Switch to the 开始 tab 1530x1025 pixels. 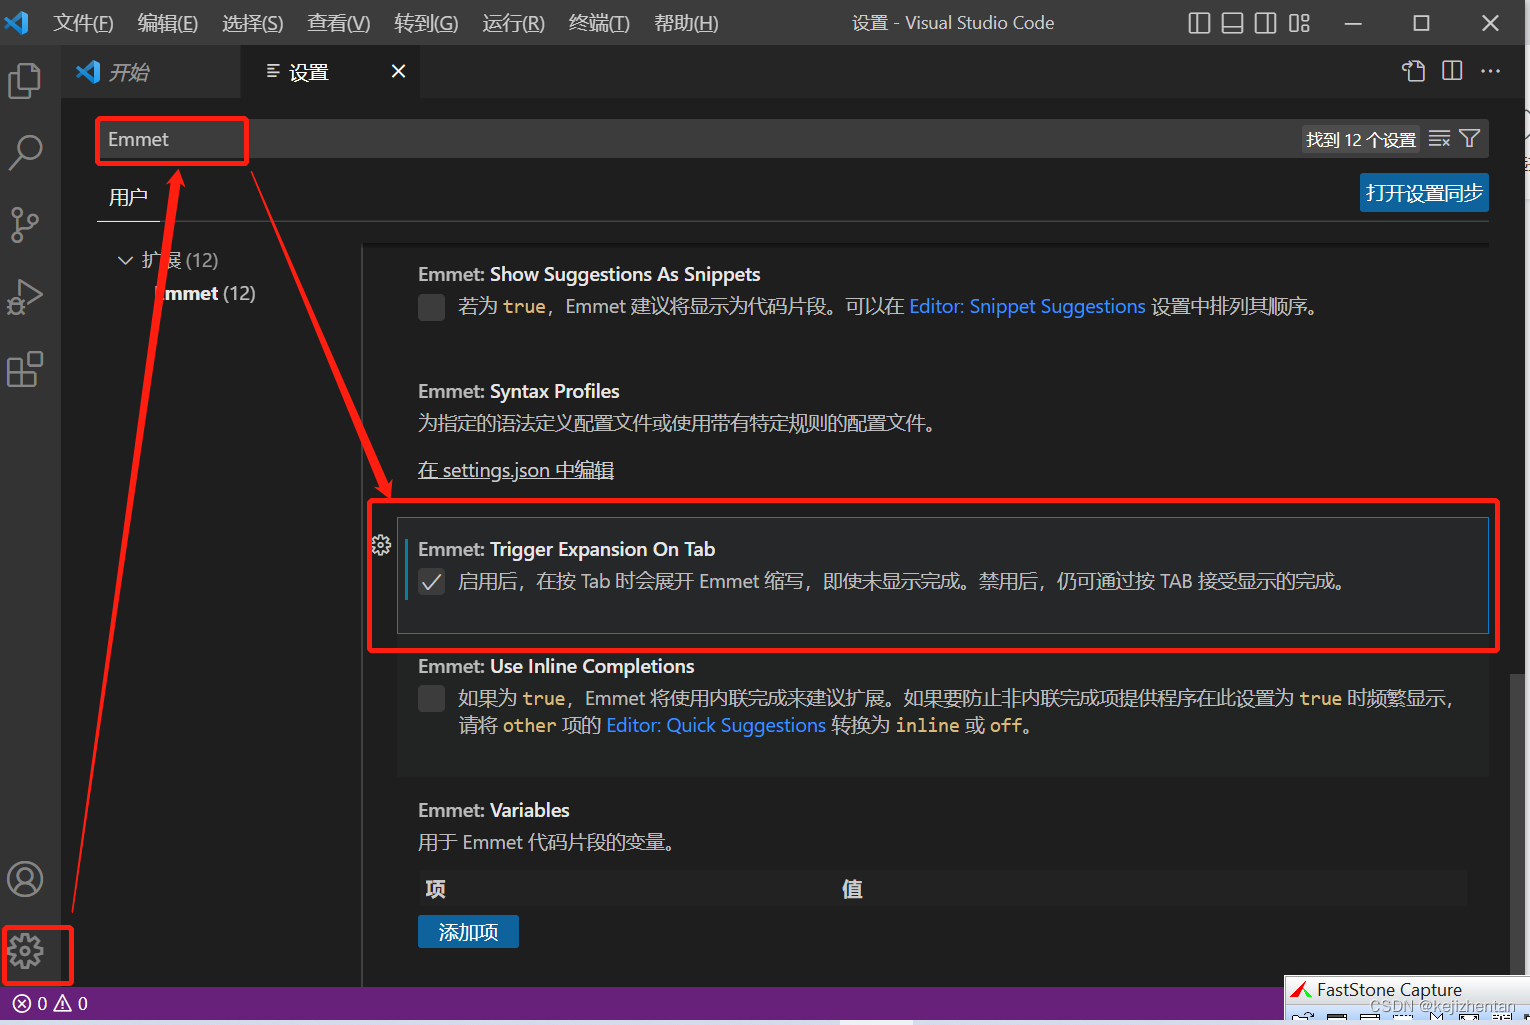pos(151,71)
